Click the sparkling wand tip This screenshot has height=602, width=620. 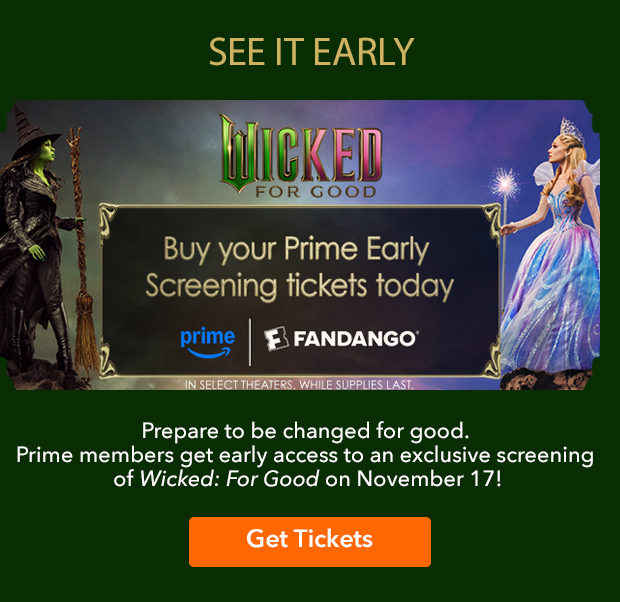(505, 183)
